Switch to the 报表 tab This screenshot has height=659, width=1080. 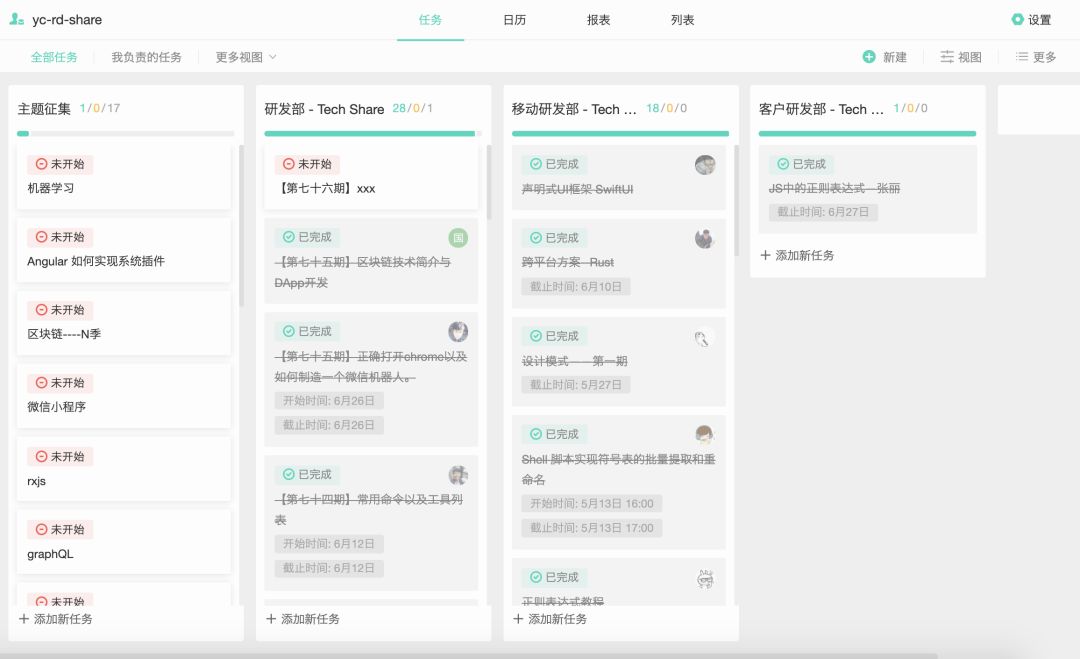pyautogui.click(x=599, y=20)
